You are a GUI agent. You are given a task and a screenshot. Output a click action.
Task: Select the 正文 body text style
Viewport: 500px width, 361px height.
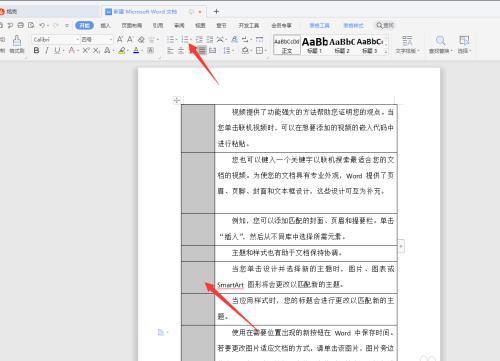click(287, 45)
